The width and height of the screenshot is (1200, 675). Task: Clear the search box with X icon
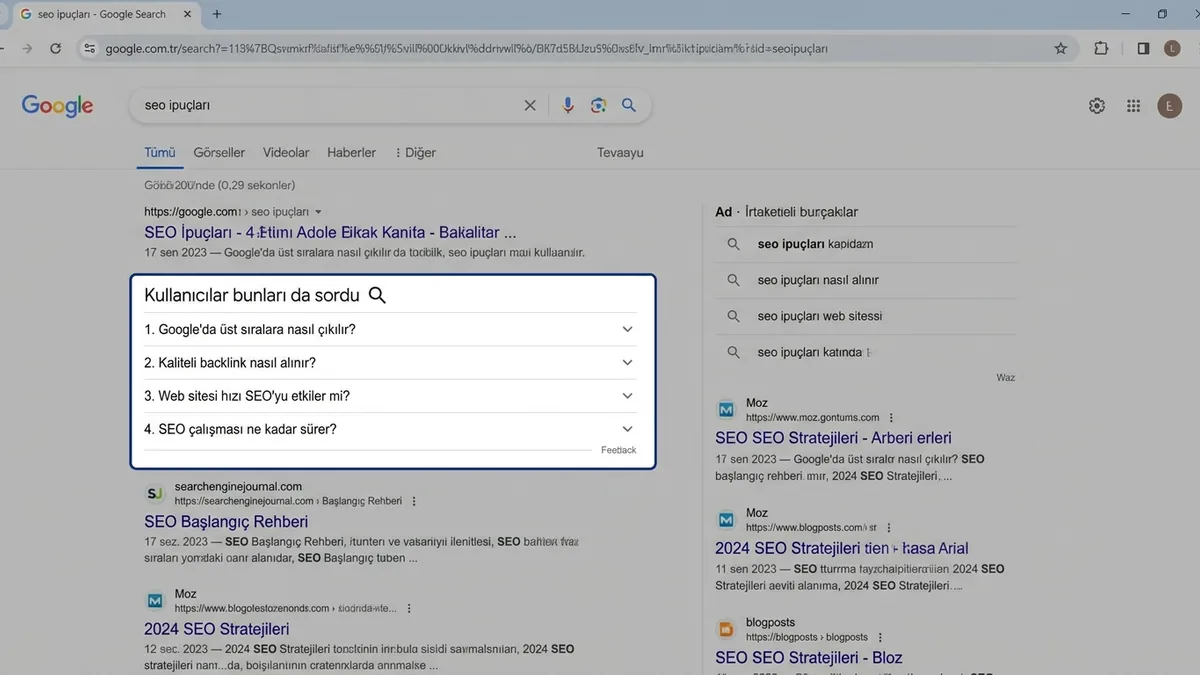(530, 105)
